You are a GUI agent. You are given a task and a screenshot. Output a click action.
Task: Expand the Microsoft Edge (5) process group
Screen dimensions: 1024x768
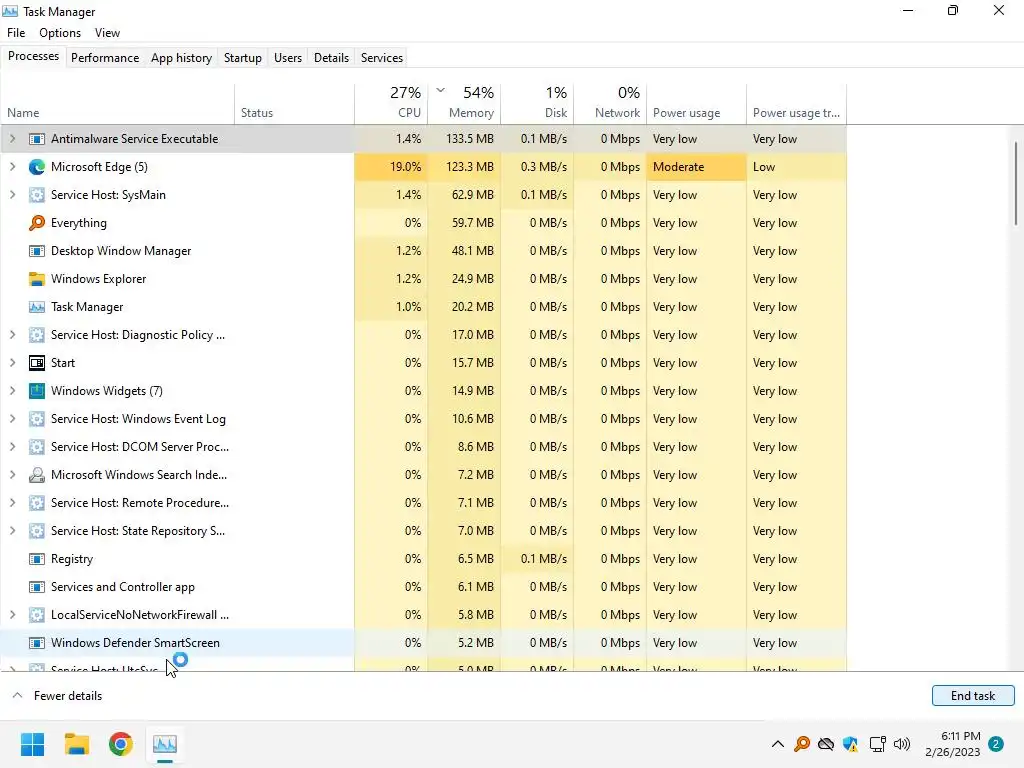[x=12, y=167]
